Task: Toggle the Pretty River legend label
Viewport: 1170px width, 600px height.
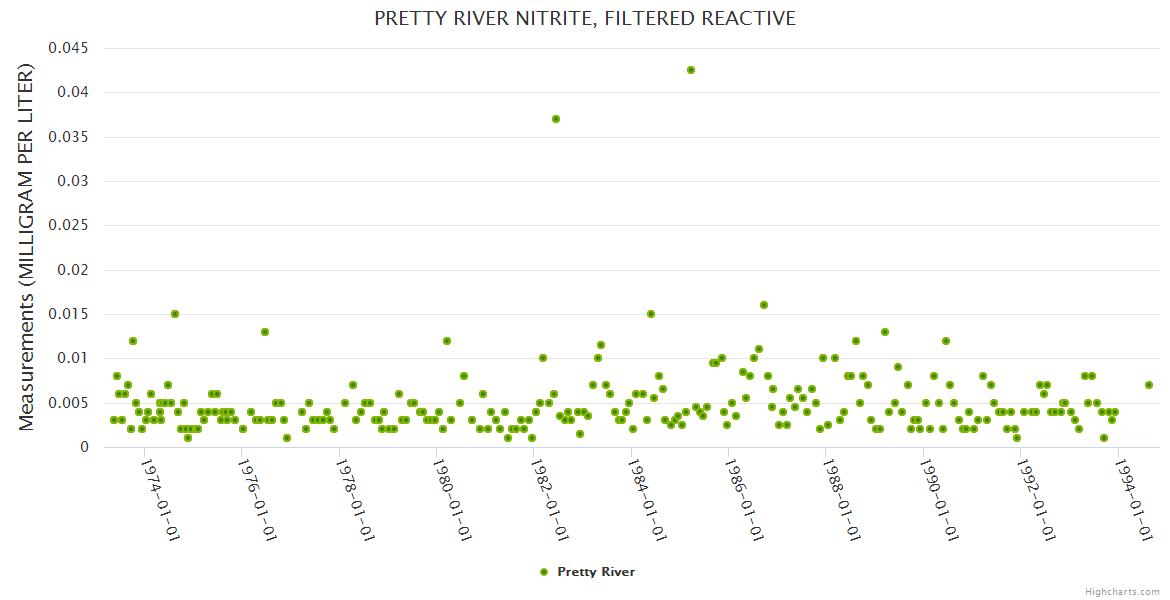Action: pos(596,572)
